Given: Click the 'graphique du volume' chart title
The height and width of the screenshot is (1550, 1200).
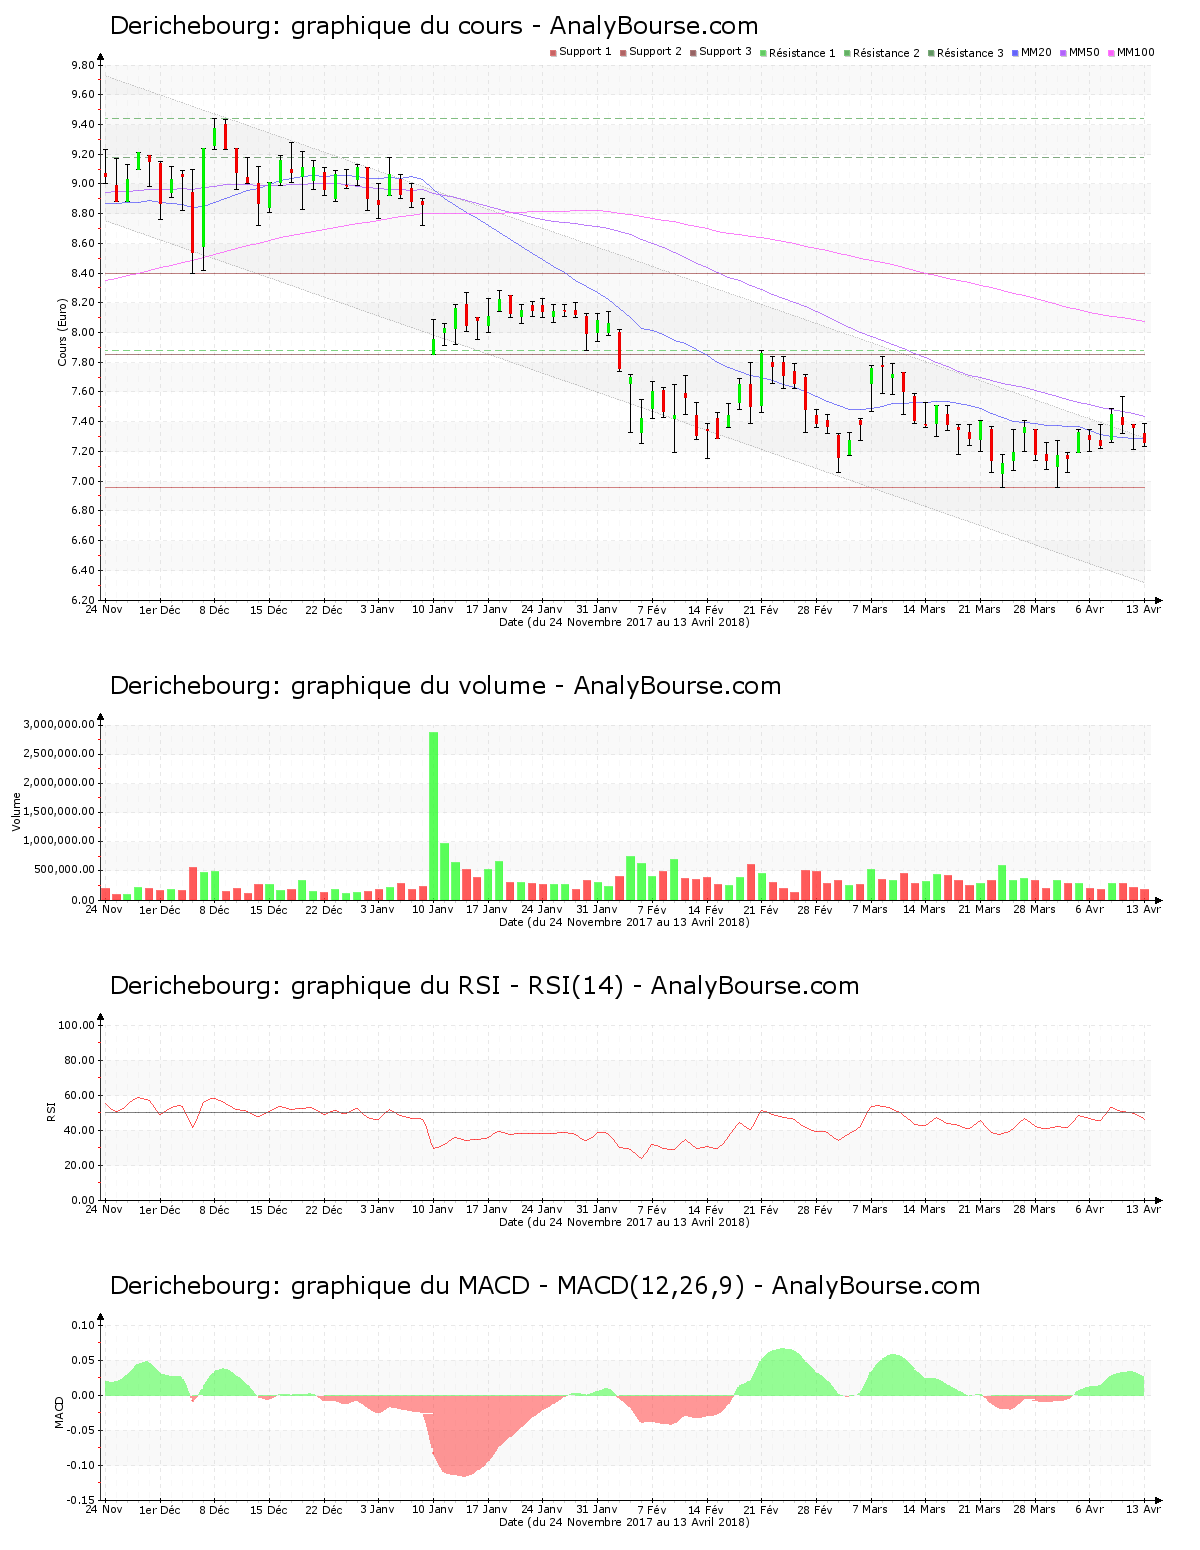Looking at the screenshot, I should tap(445, 686).
